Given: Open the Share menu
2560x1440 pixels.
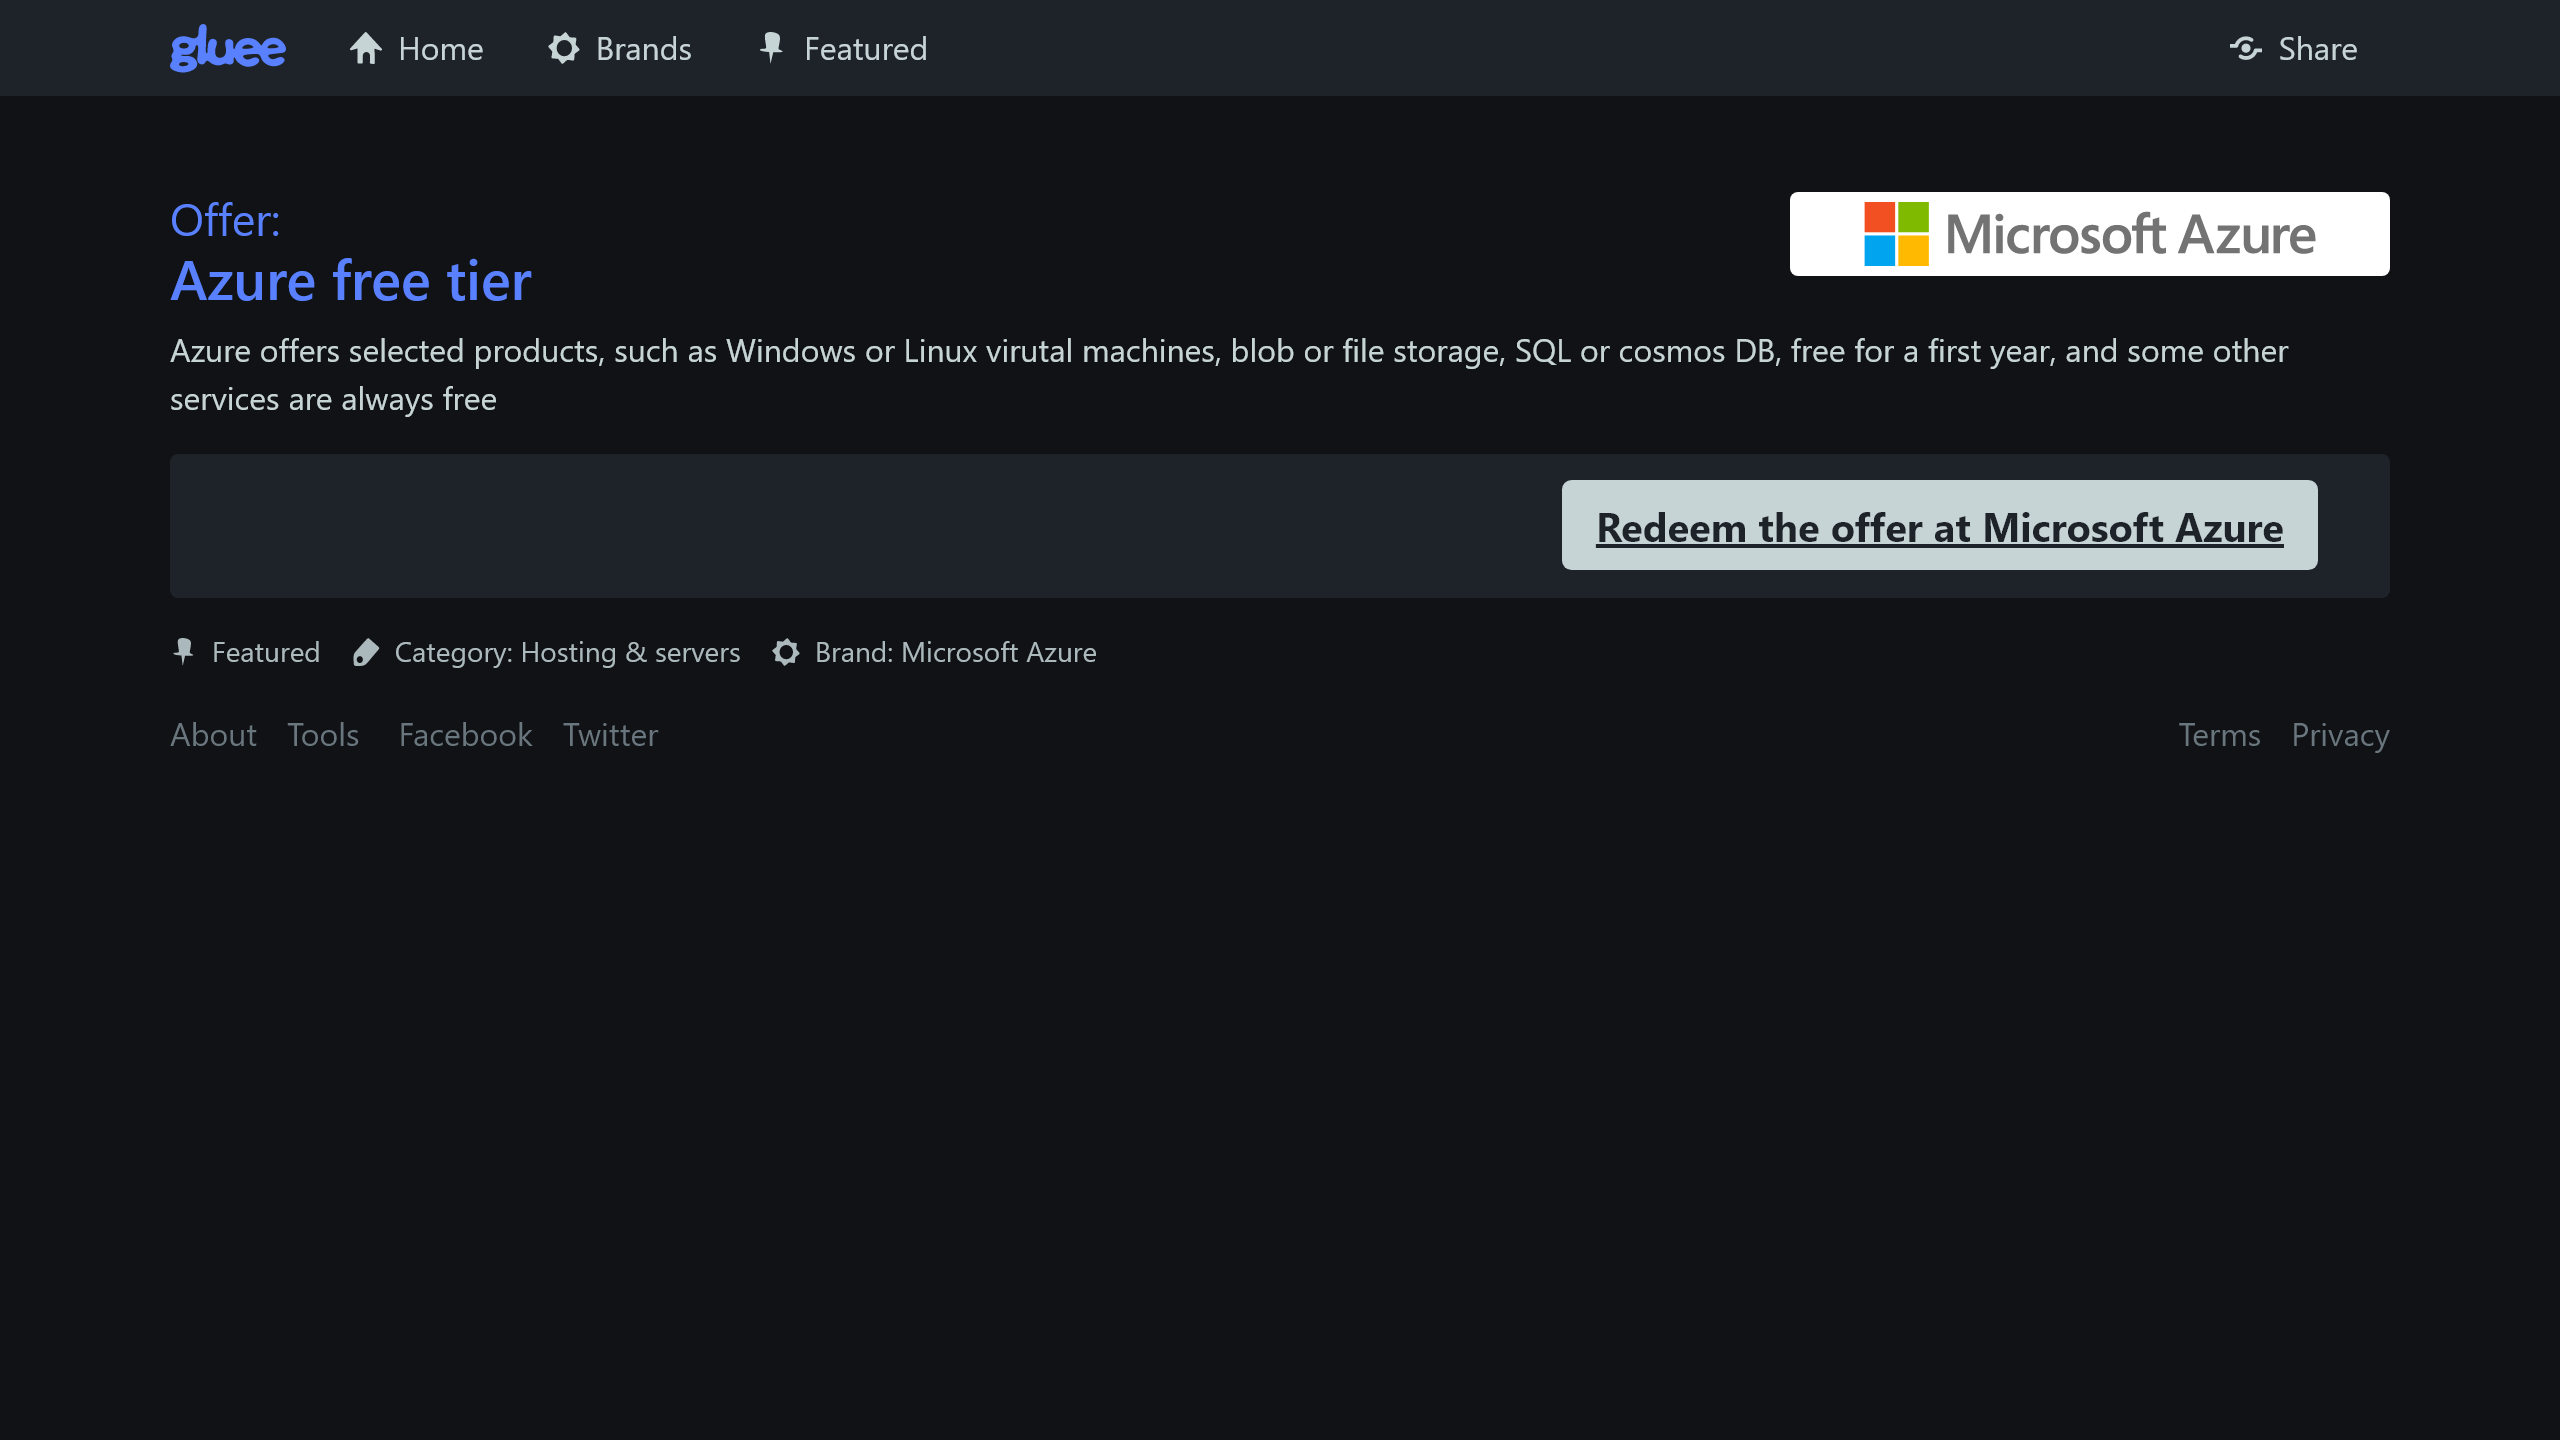Looking at the screenshot, I should 2293,48.
